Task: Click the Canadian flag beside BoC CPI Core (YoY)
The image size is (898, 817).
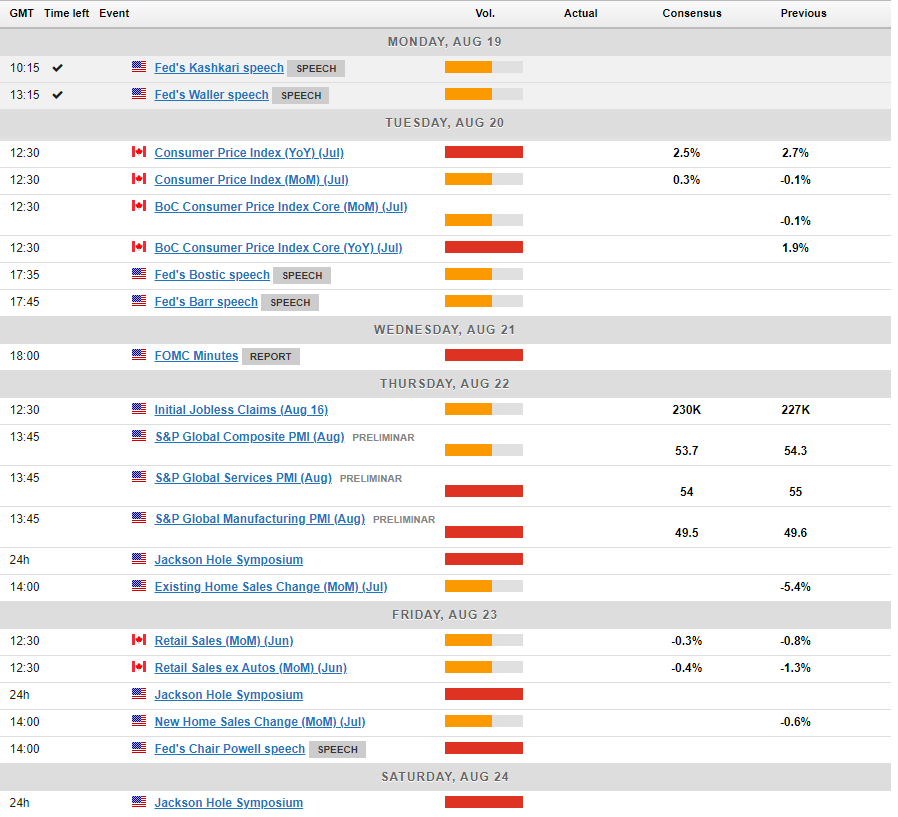Action: [139, 247]
